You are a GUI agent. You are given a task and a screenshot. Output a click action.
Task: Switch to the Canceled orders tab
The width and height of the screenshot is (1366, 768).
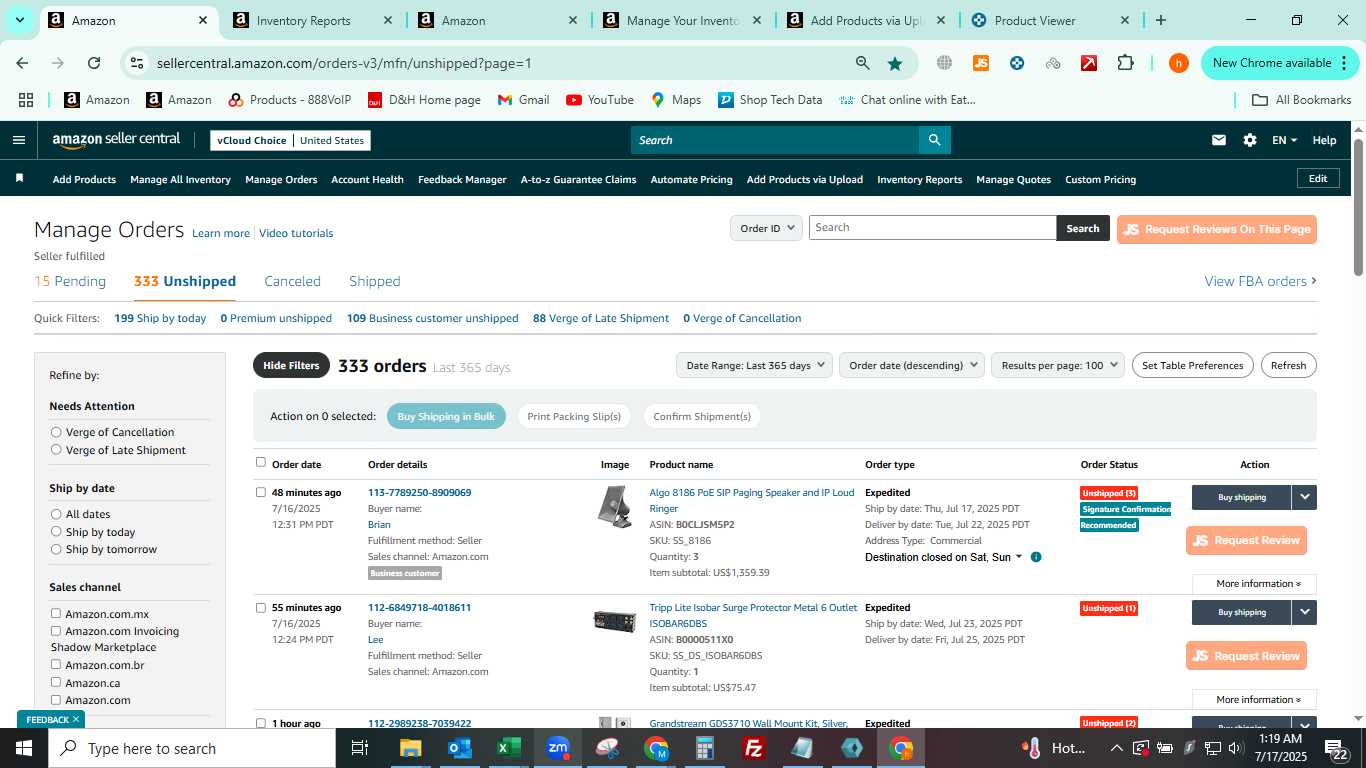(292, 281)
